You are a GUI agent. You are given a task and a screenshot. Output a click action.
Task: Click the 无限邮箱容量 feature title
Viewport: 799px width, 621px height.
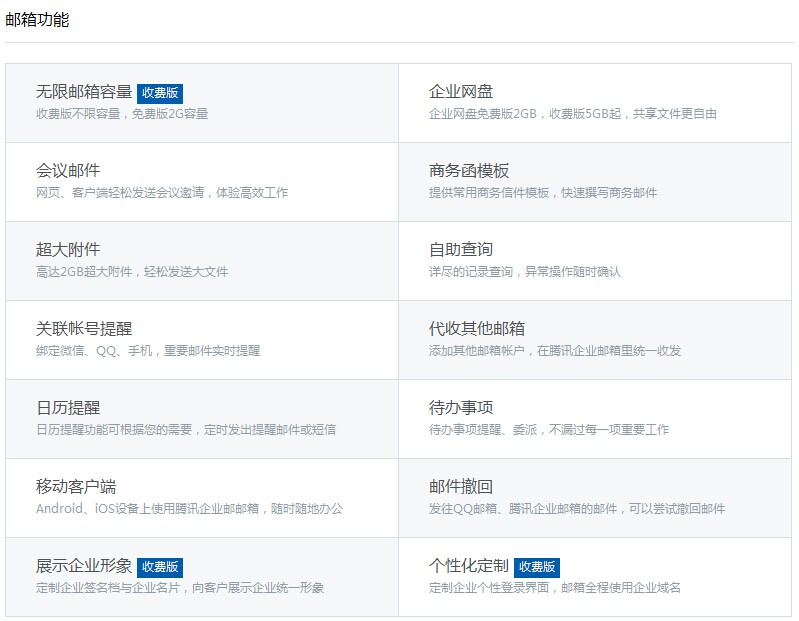(x=84, y=92)
